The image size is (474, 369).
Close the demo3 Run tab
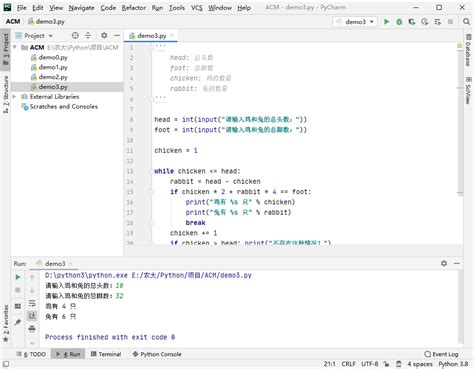coord(71,264)
